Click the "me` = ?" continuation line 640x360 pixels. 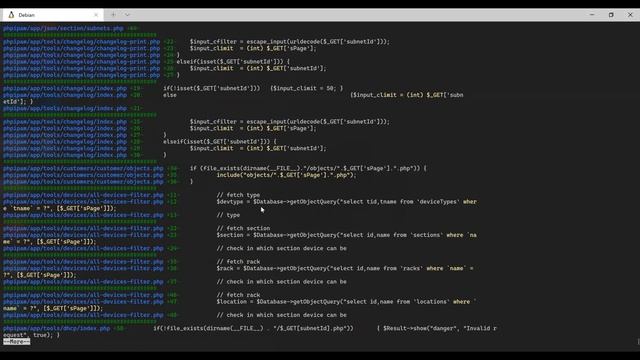[x=50, y=242]
